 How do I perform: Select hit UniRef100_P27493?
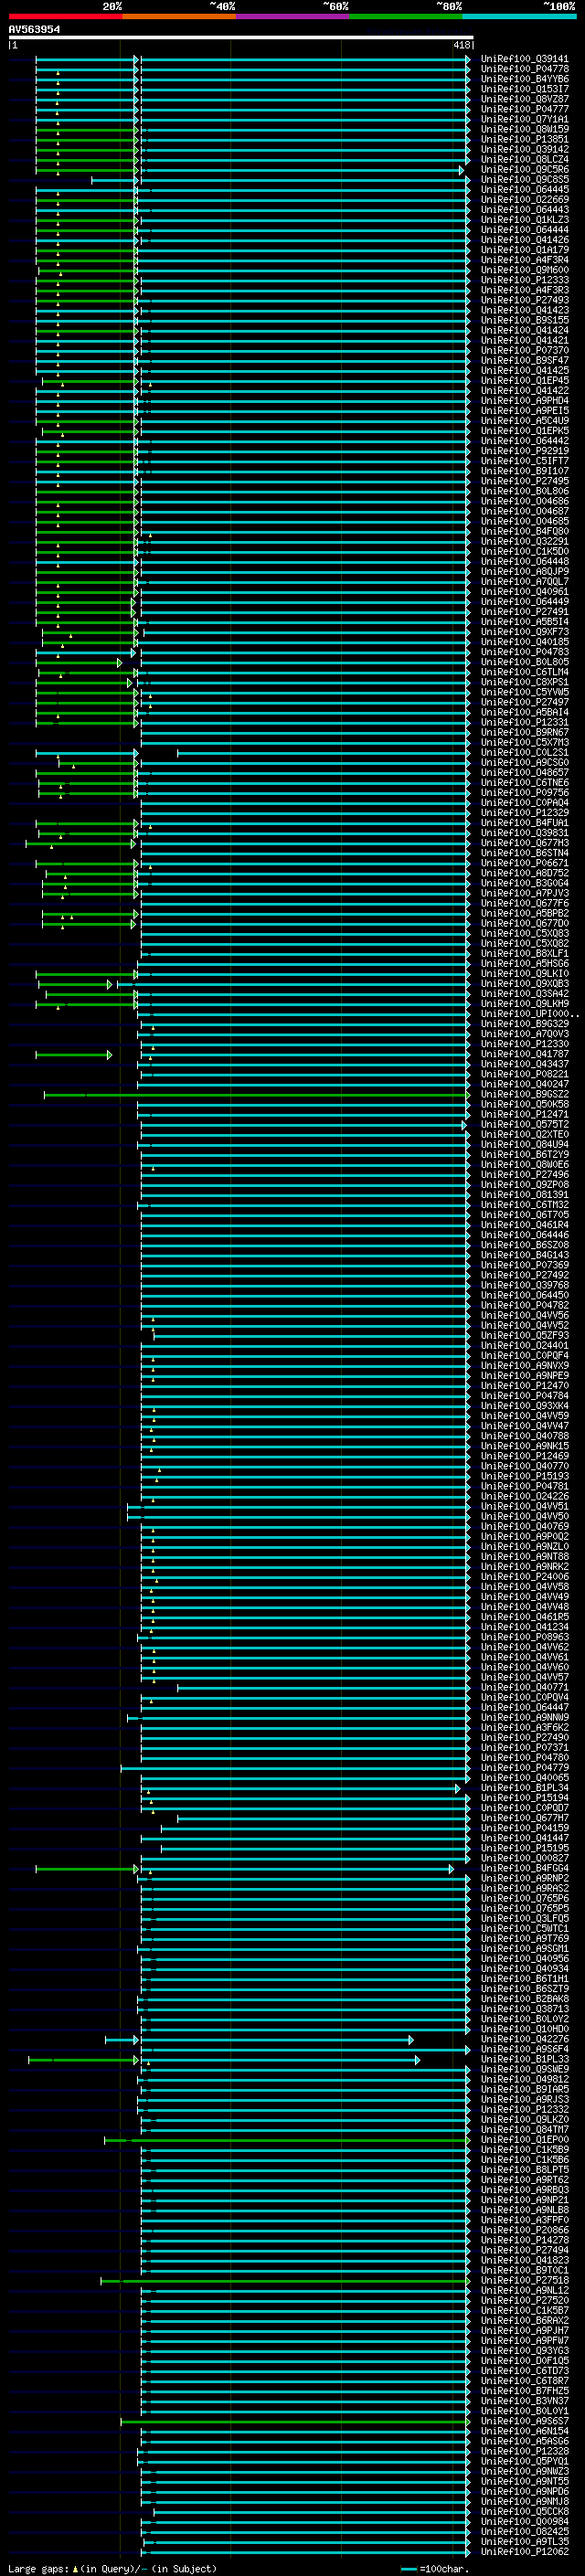[525, 300]
